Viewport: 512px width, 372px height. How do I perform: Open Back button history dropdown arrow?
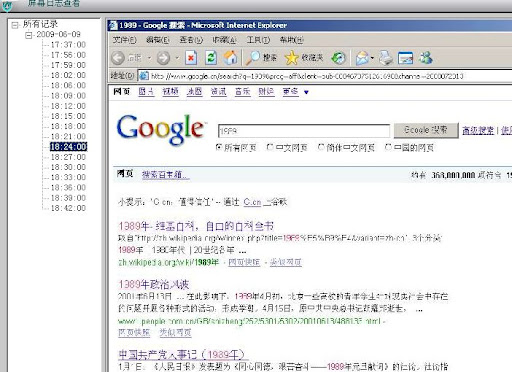click(x=149, y=58)
